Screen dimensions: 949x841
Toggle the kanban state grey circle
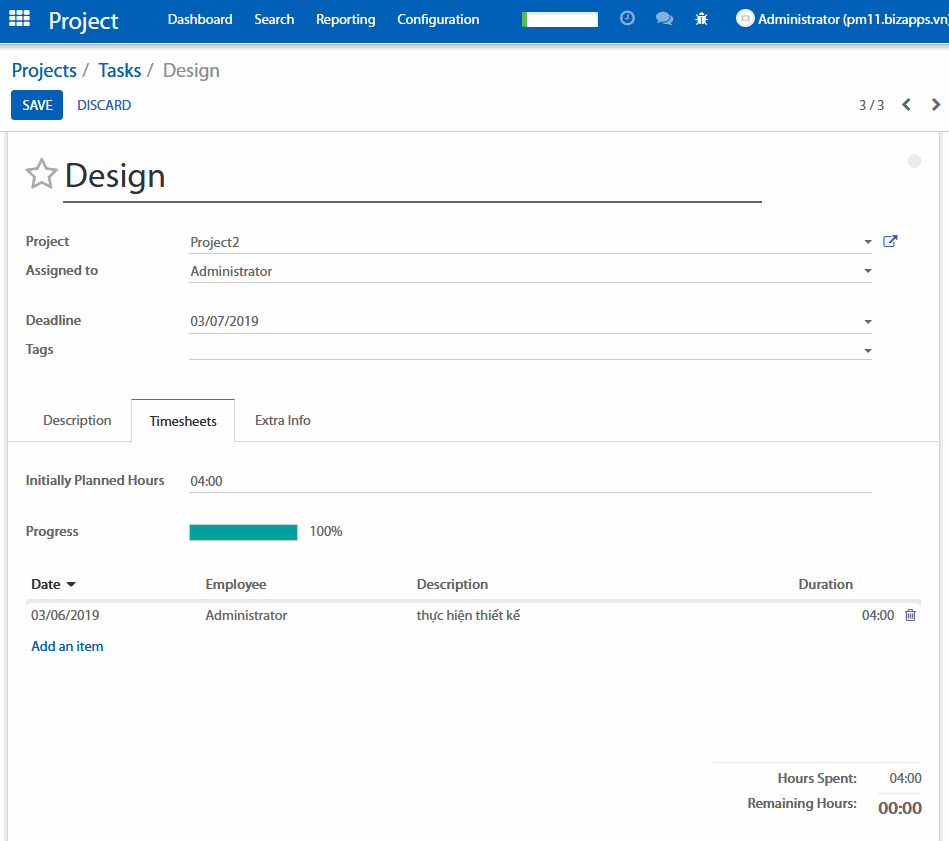pos(914,161)
